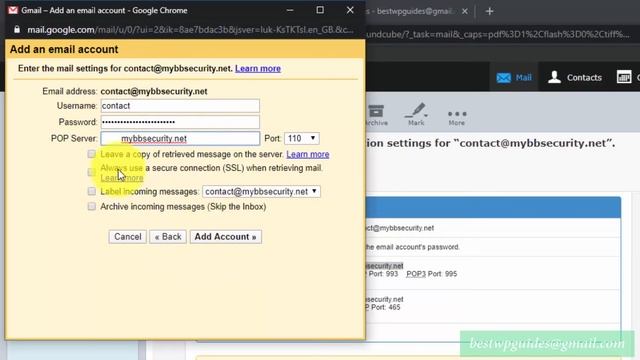This screenshot has height=360, width=640.
Task: Open the calendar icon beside Contacts
Action: pos(624,77)
